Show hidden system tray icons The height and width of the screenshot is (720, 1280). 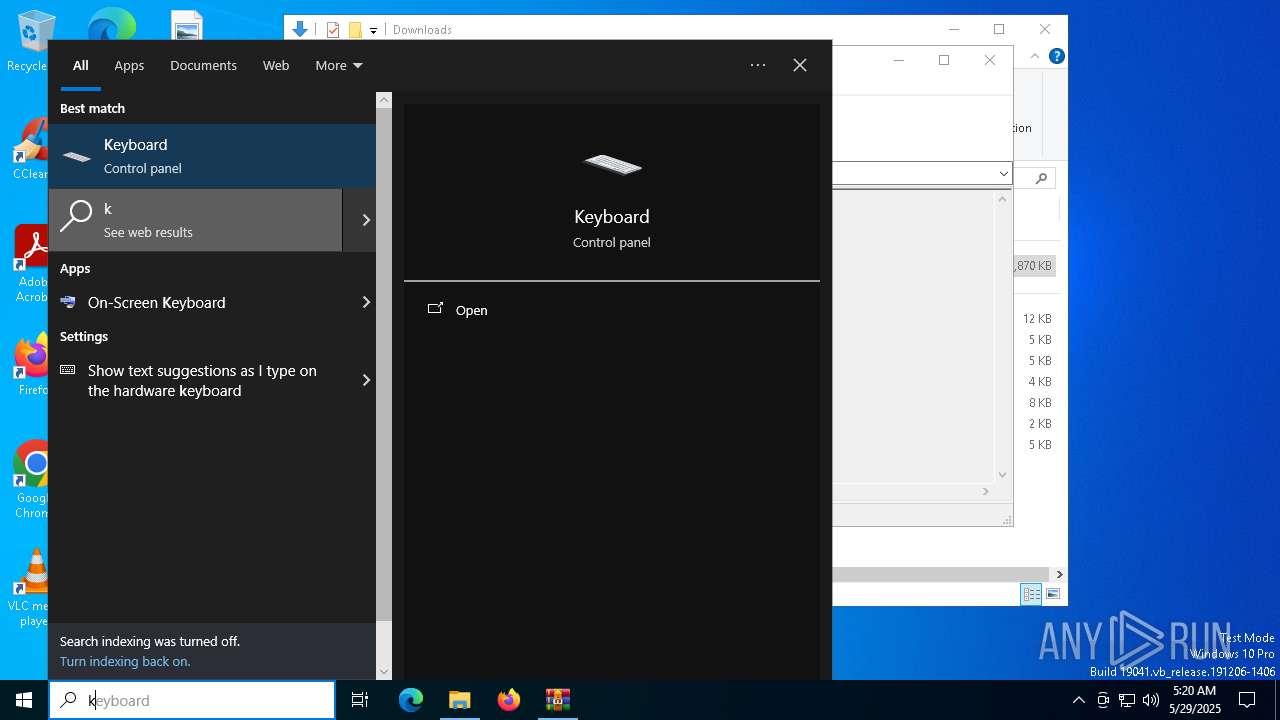[1078, 700]
